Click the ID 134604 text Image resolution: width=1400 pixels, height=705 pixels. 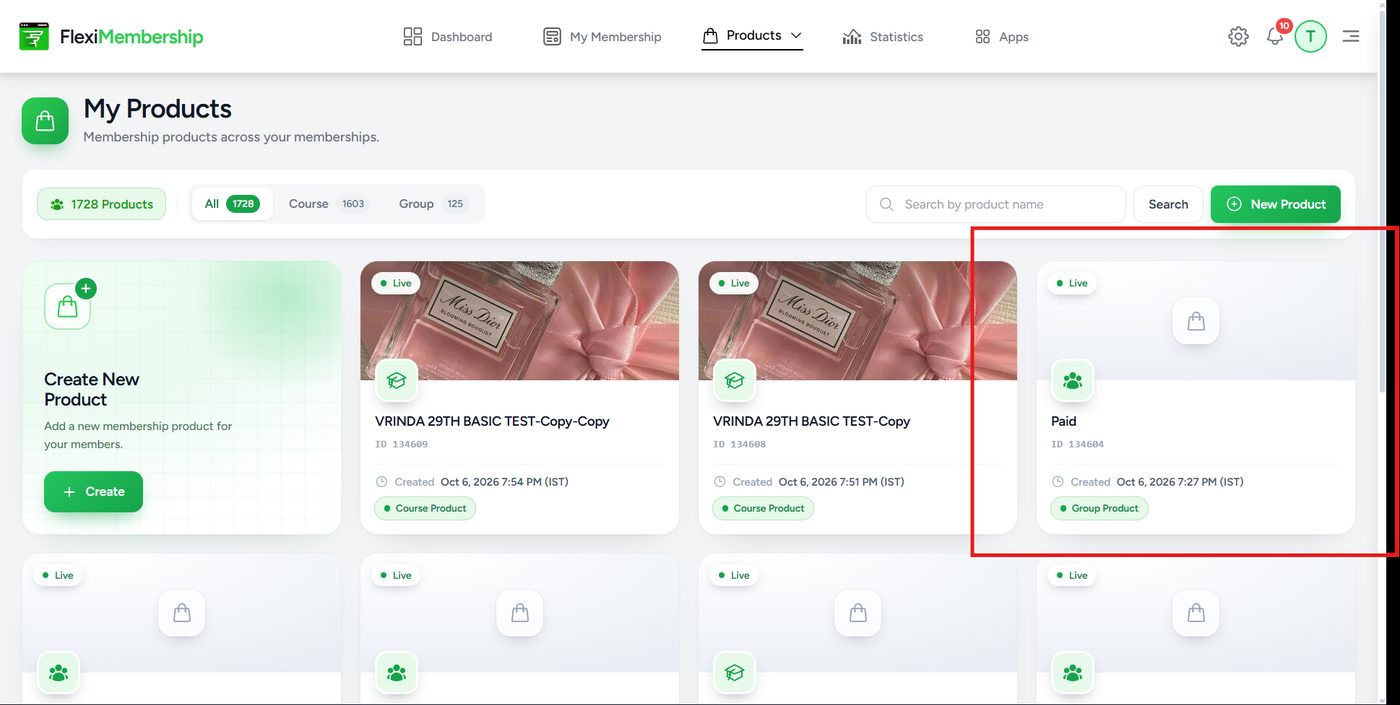point(1078,444)
